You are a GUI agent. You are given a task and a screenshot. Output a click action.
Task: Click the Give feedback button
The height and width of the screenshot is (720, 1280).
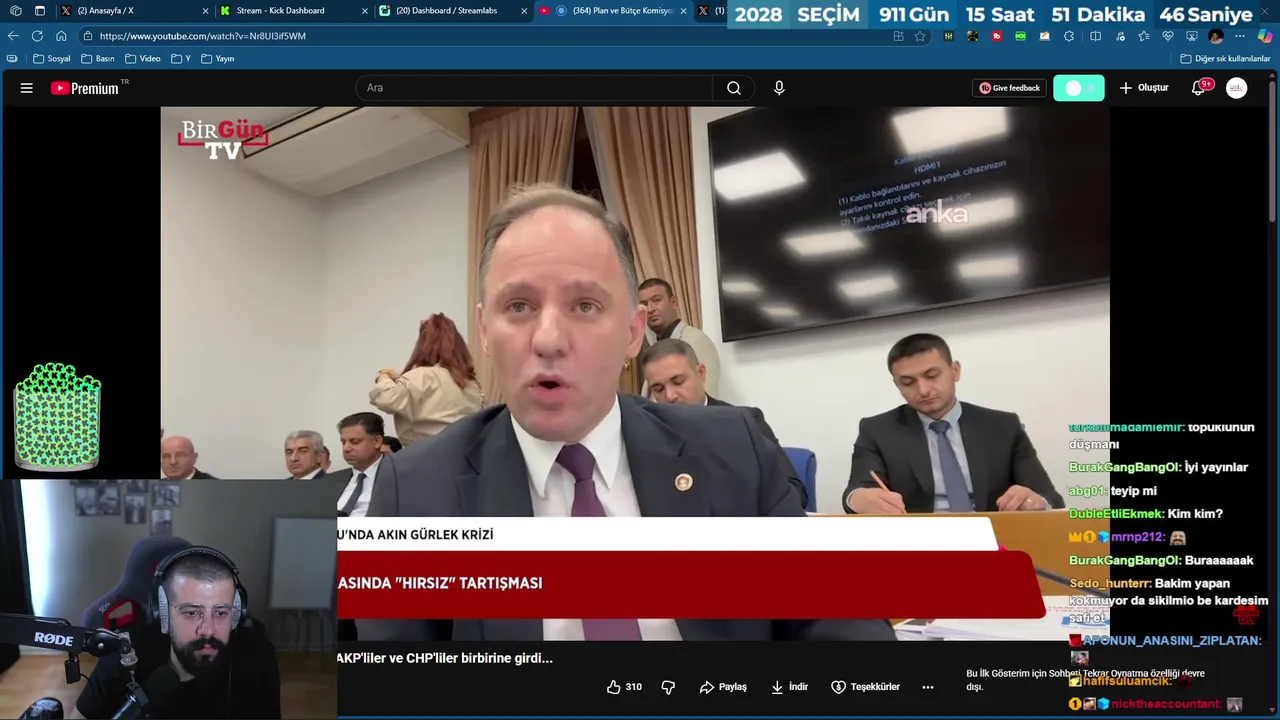click(1009, 88)
